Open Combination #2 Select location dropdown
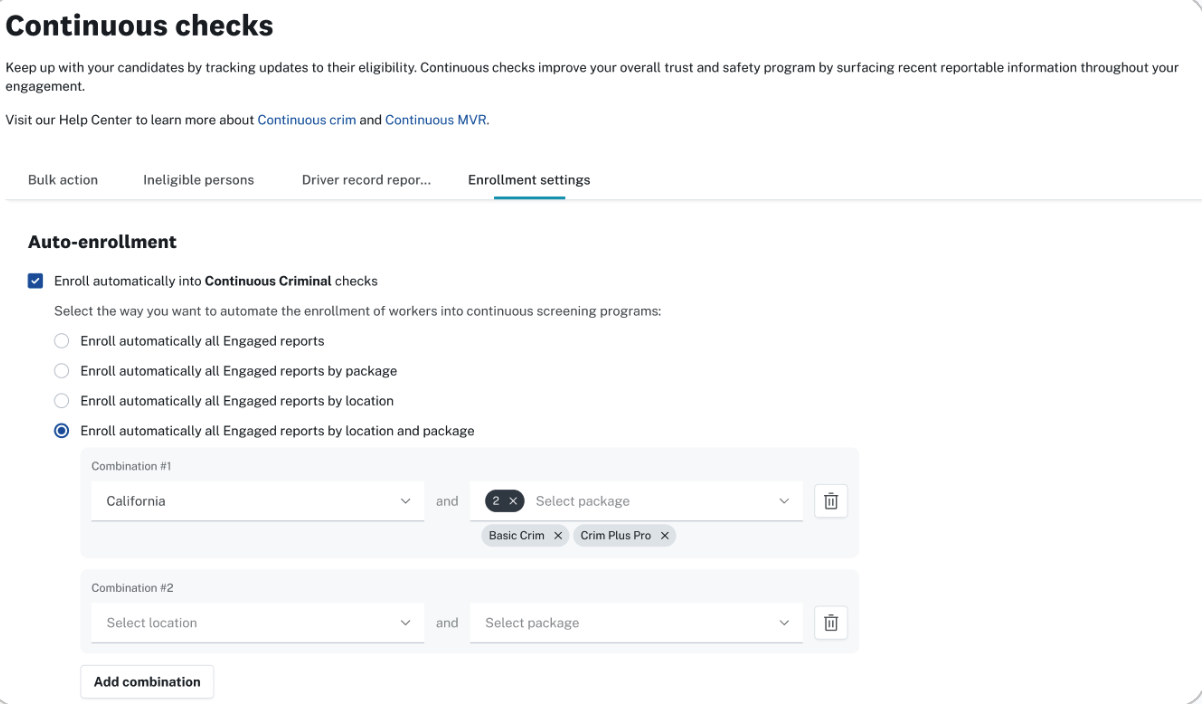The width and height of the screenshot is (1202, 704). pyautogui.click(x=257, y=623)
